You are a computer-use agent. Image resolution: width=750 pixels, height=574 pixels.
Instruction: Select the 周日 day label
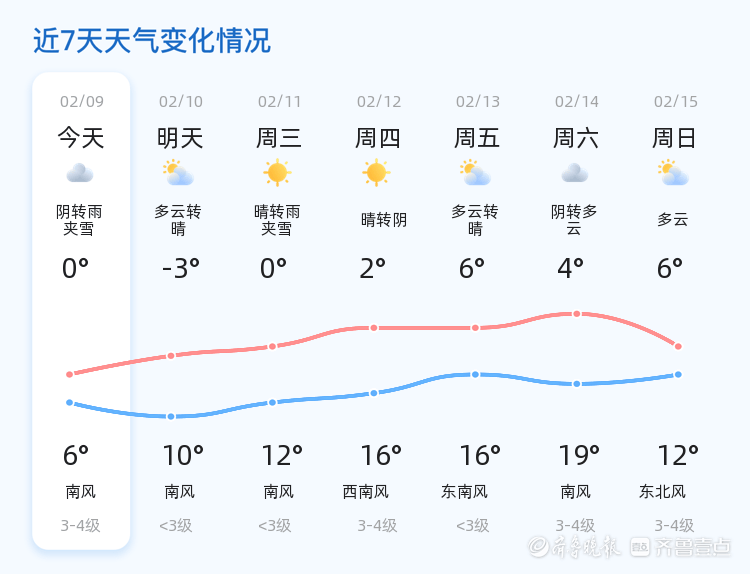(x=674, y=138)
